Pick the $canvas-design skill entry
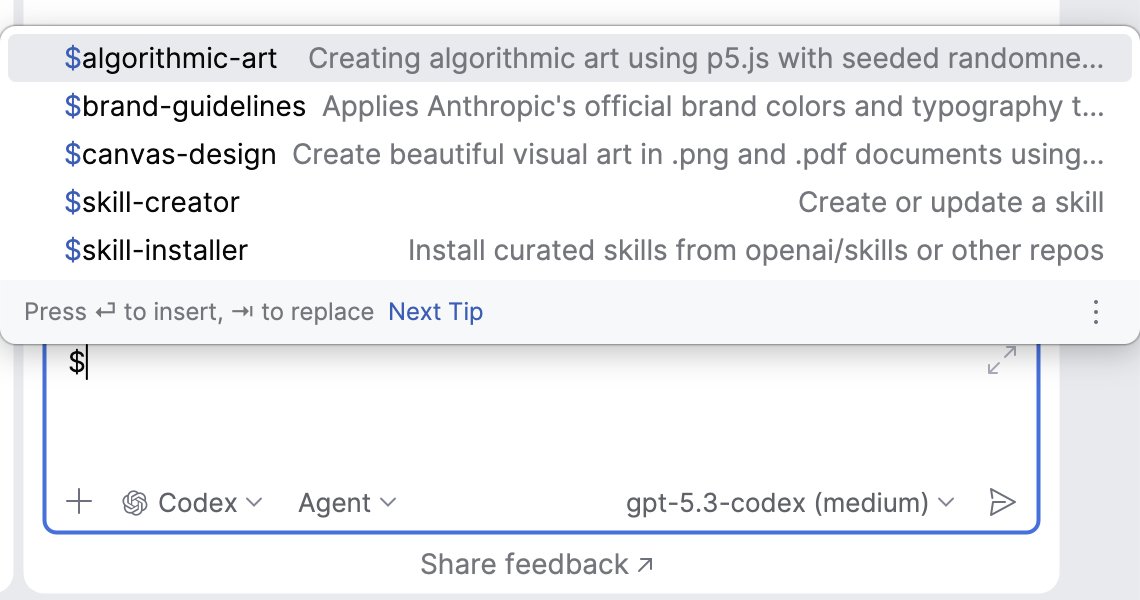 [x=170, y=154]
